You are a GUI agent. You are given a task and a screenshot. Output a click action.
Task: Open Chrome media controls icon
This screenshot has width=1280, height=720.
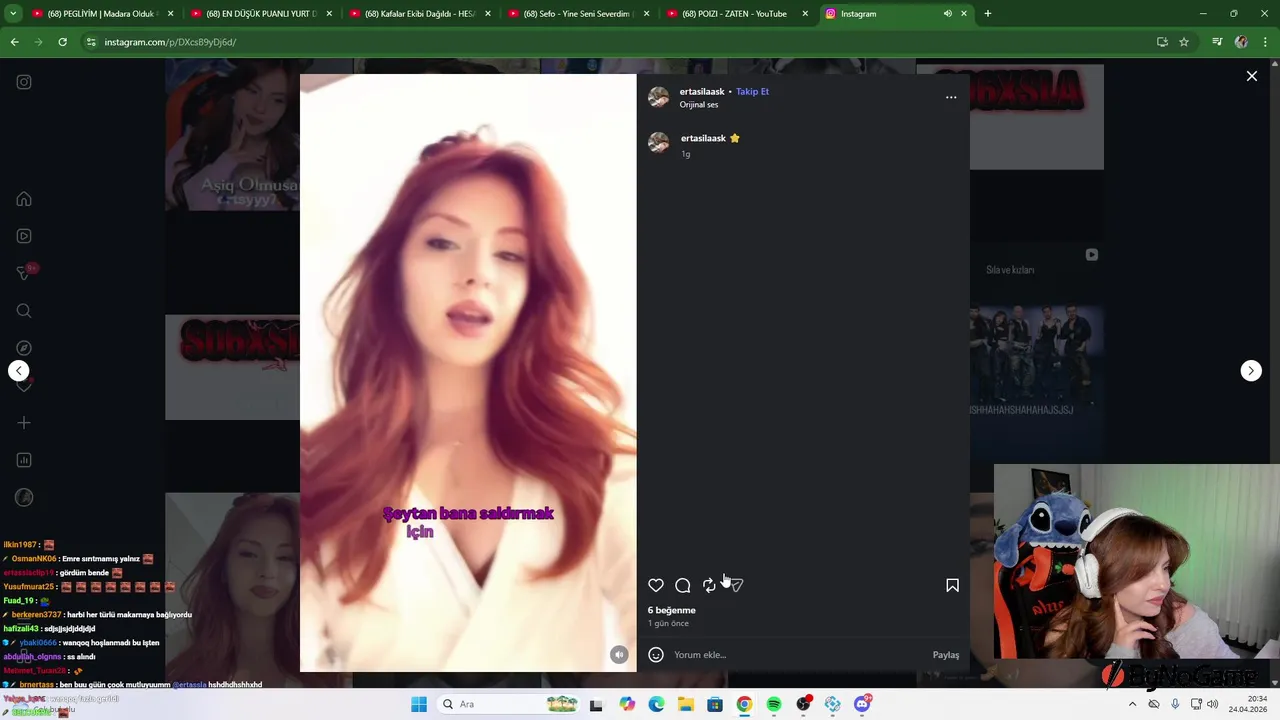tap(1217, 42)
